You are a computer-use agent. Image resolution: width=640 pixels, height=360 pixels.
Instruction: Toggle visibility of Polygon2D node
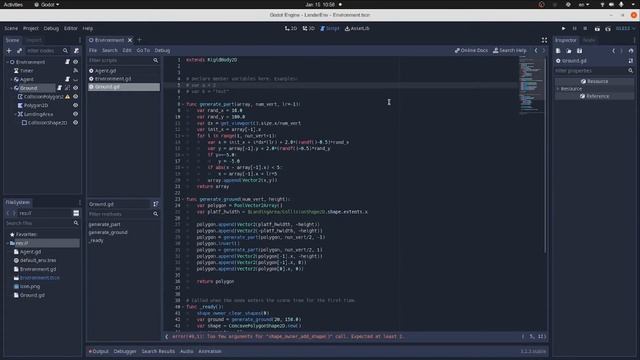[x=76, y=105]
